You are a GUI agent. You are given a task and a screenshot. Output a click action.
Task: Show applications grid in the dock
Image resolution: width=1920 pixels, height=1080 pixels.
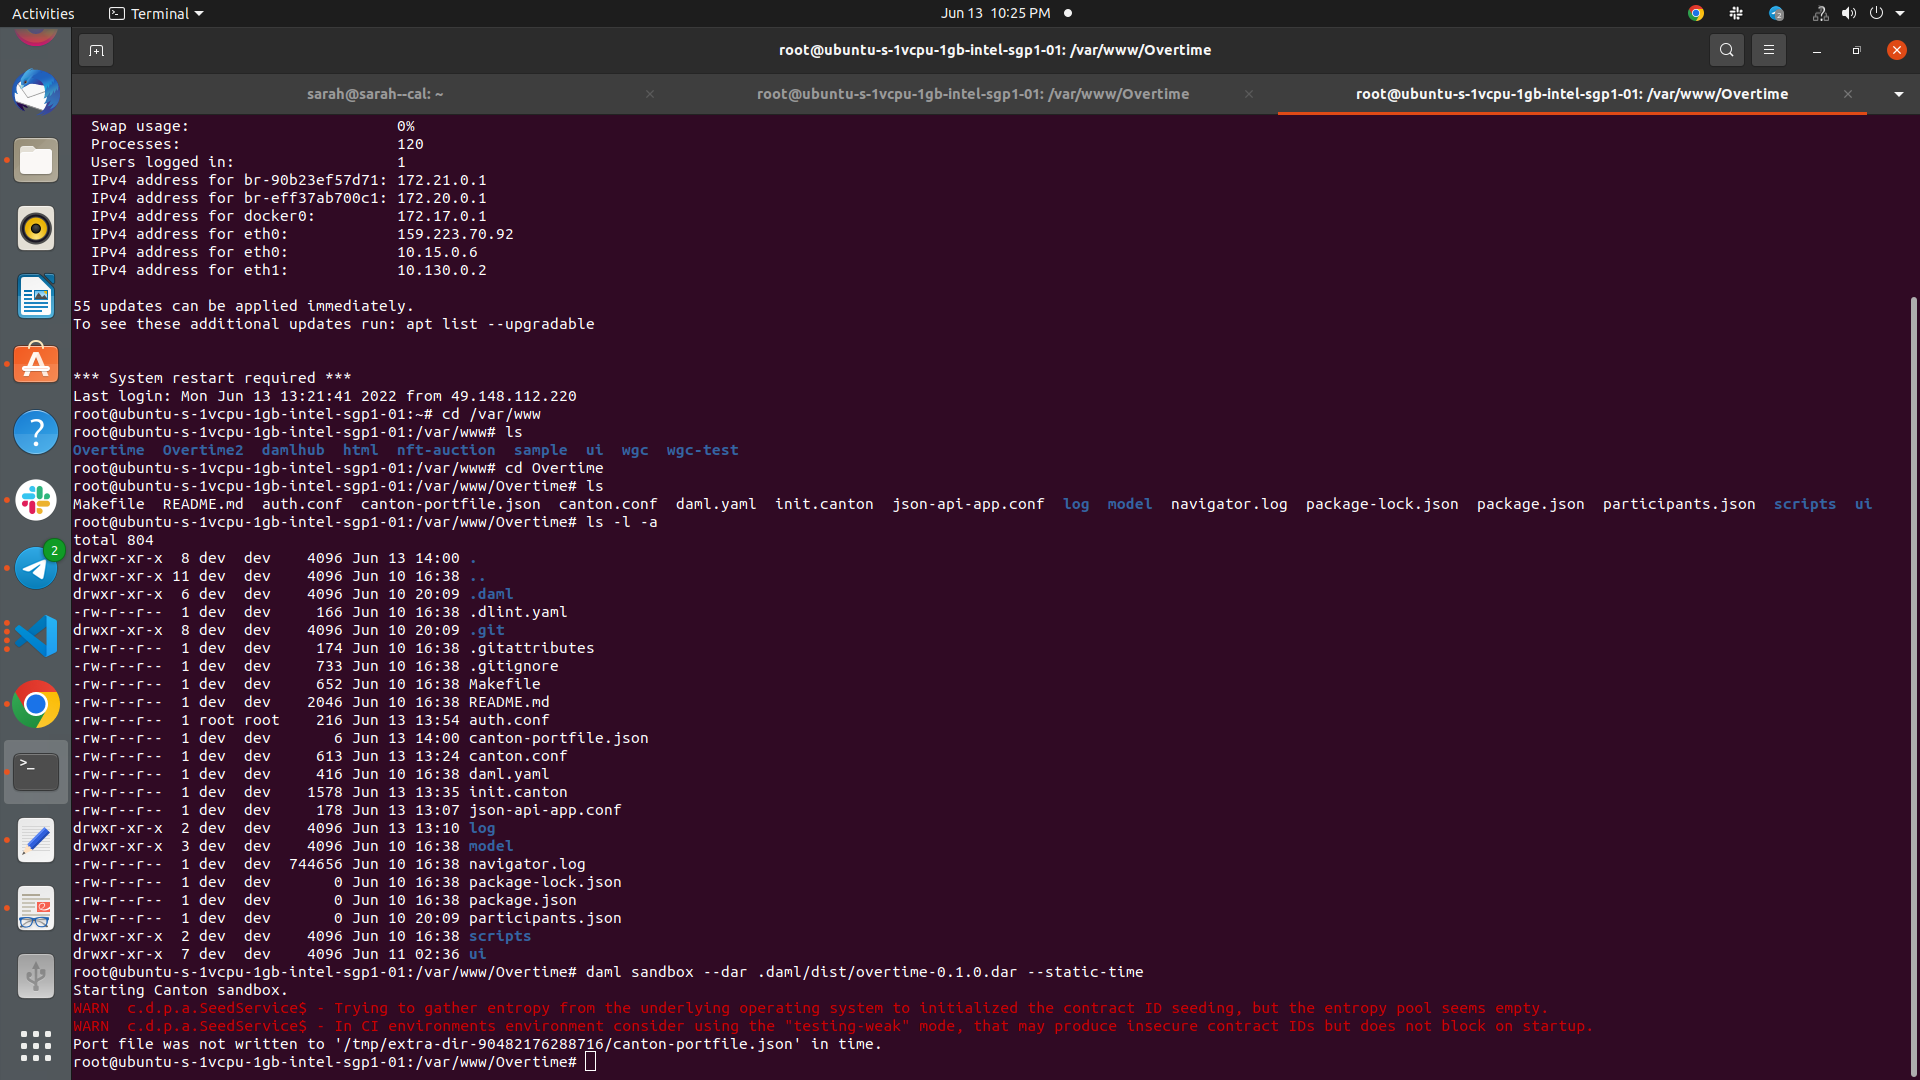tap(36, 1045)
